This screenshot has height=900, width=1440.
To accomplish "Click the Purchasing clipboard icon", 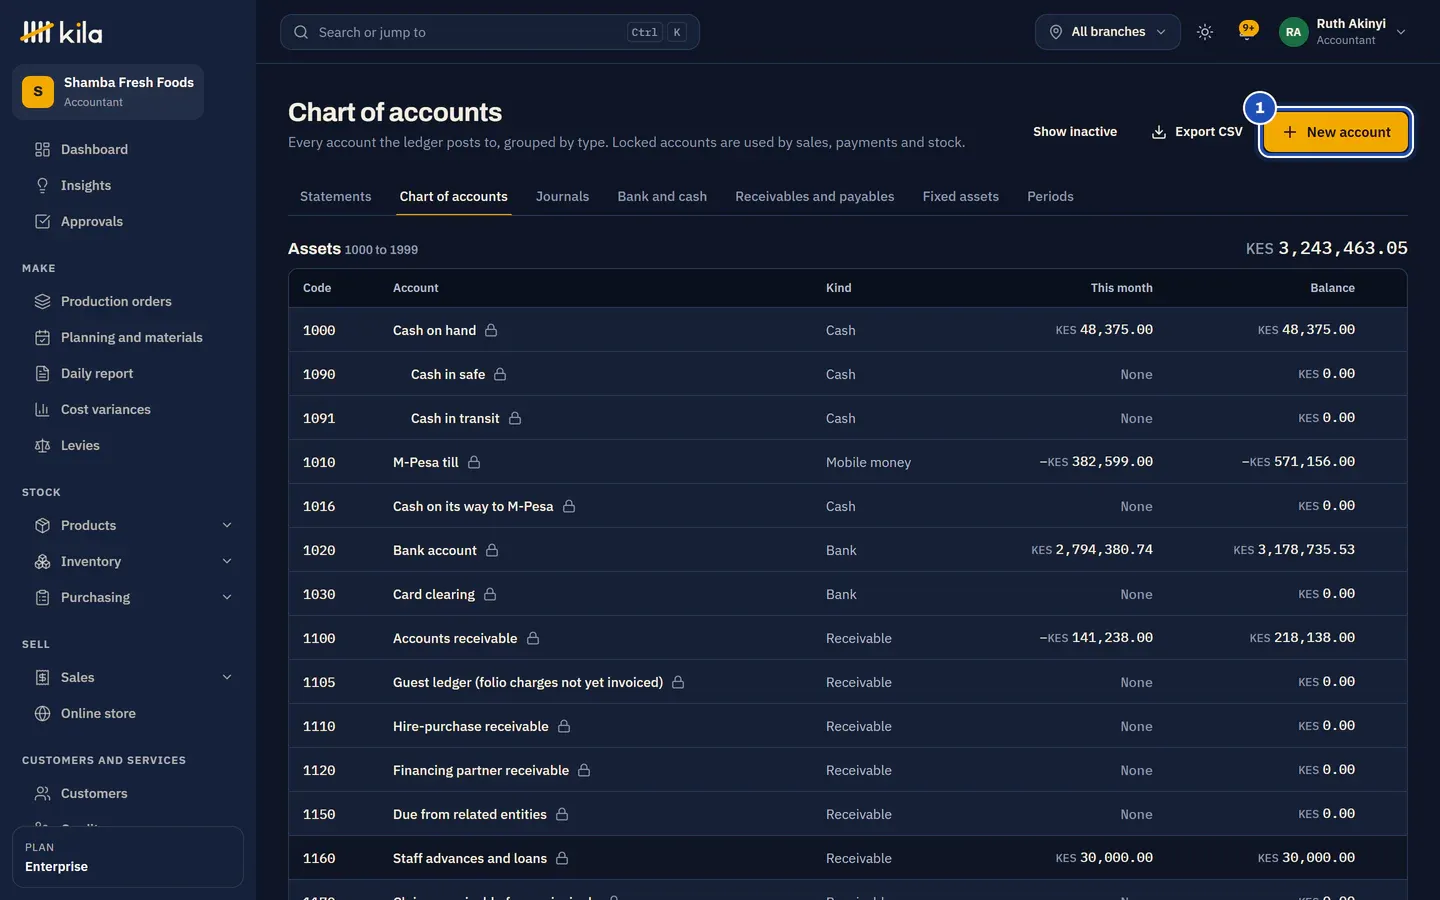I will click(42, 598).
